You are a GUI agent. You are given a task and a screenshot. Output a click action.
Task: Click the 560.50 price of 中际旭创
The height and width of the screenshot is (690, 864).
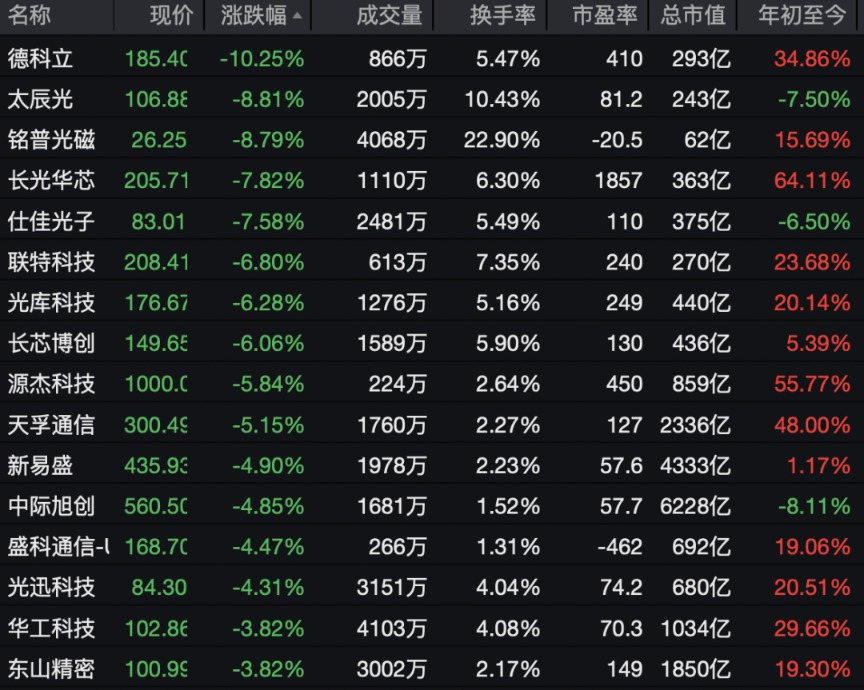click(156, 506)
